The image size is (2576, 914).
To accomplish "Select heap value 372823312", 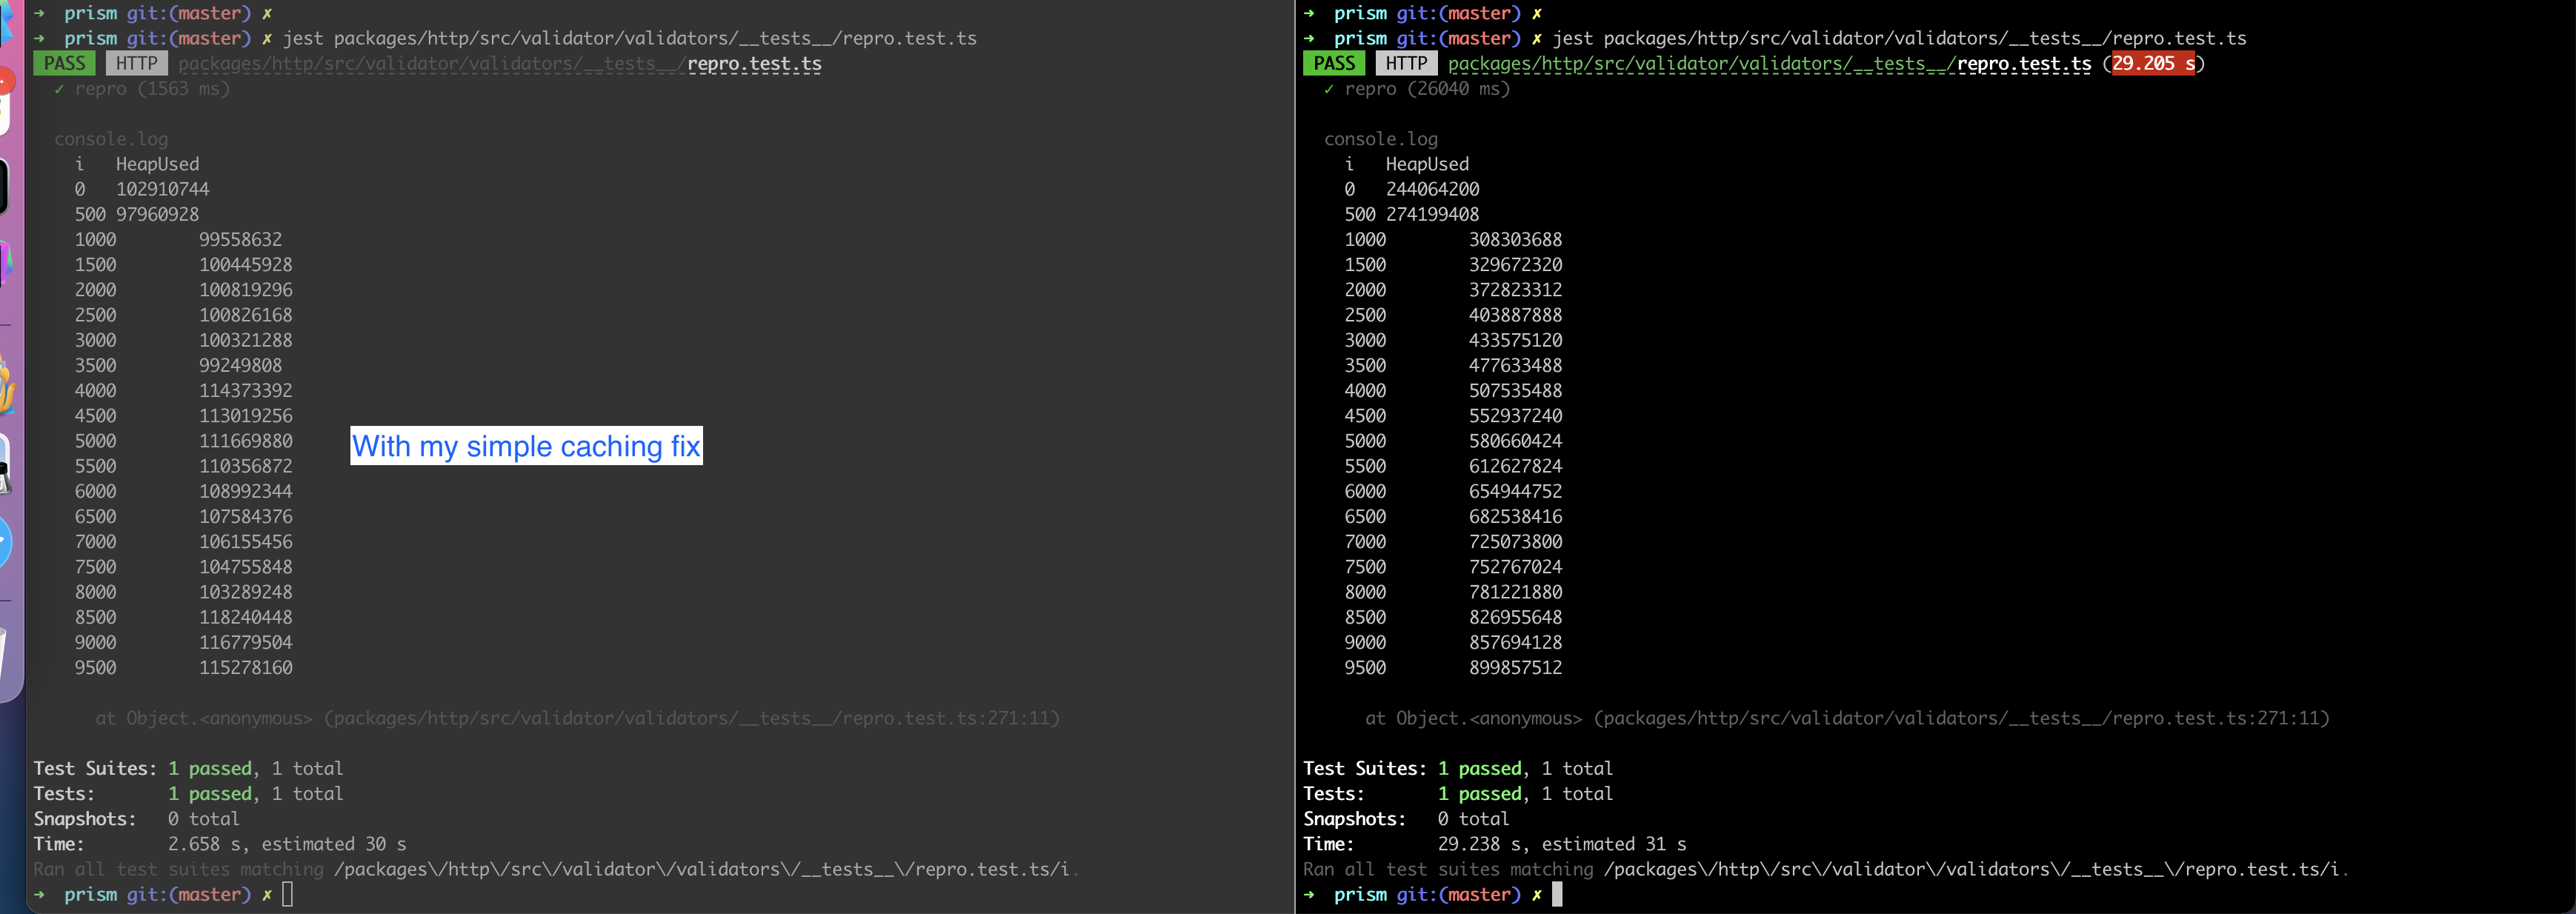I will [x=1515, y=290].
